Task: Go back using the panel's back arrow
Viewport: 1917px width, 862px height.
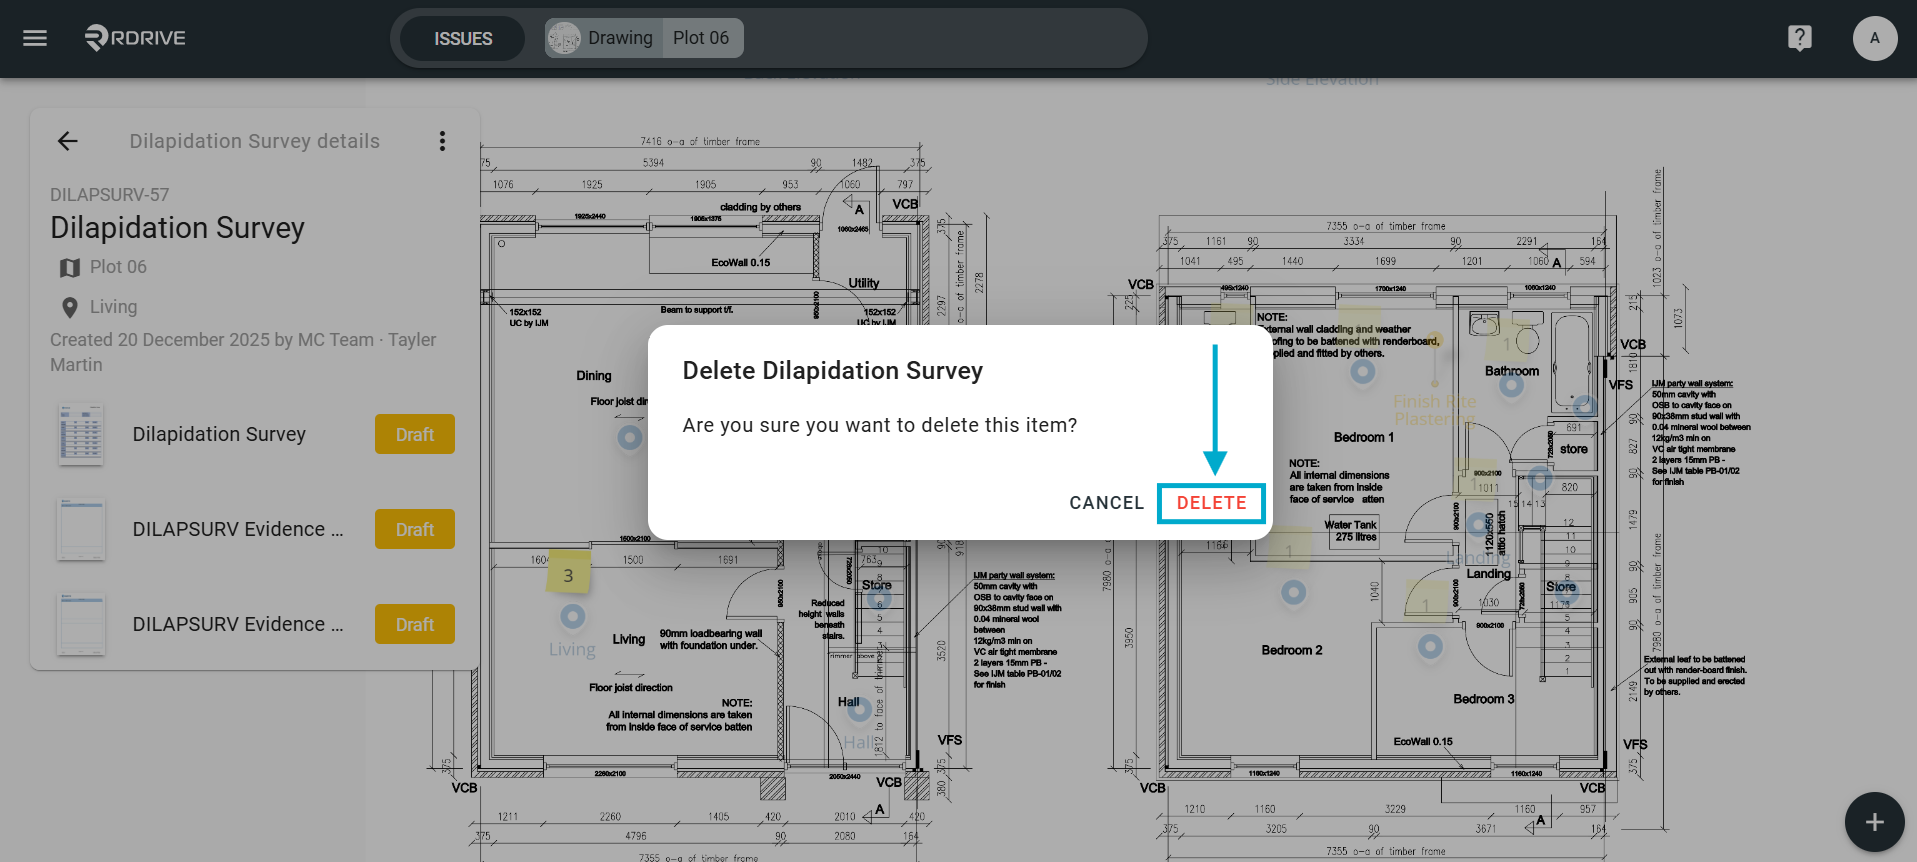Action: [67, 141]
